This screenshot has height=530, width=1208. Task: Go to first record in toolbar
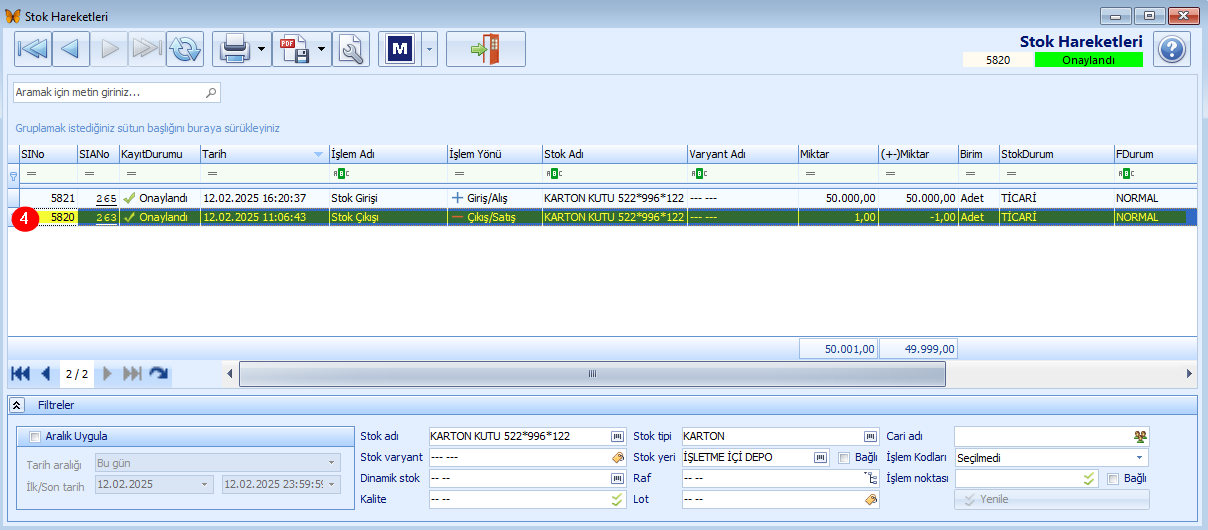point(32,48)
